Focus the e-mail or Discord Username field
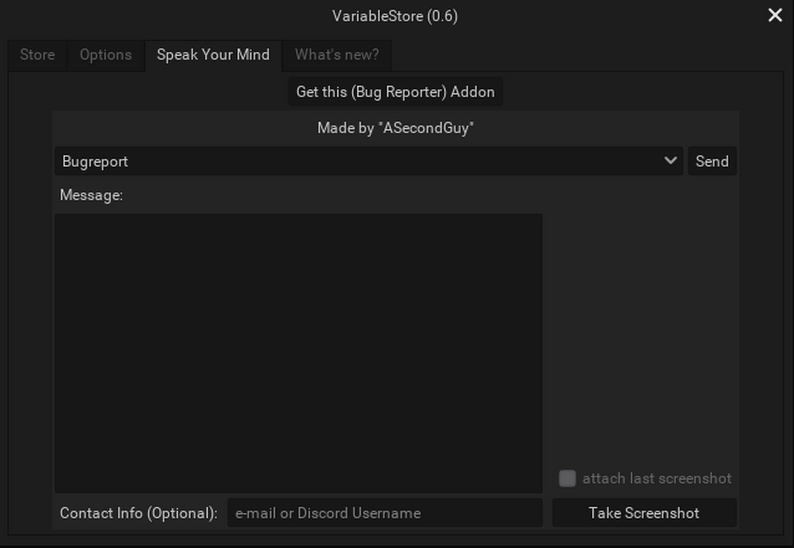This screenshot has width=794, height=548. (x=385, y=513)
